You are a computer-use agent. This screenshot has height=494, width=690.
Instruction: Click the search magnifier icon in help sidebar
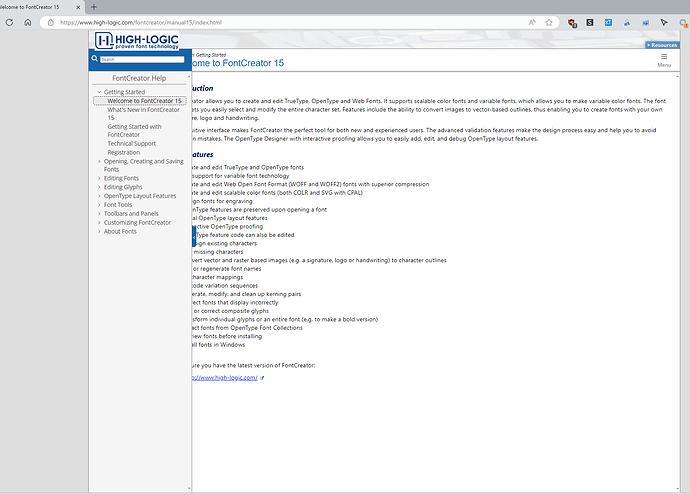[95, 59]
